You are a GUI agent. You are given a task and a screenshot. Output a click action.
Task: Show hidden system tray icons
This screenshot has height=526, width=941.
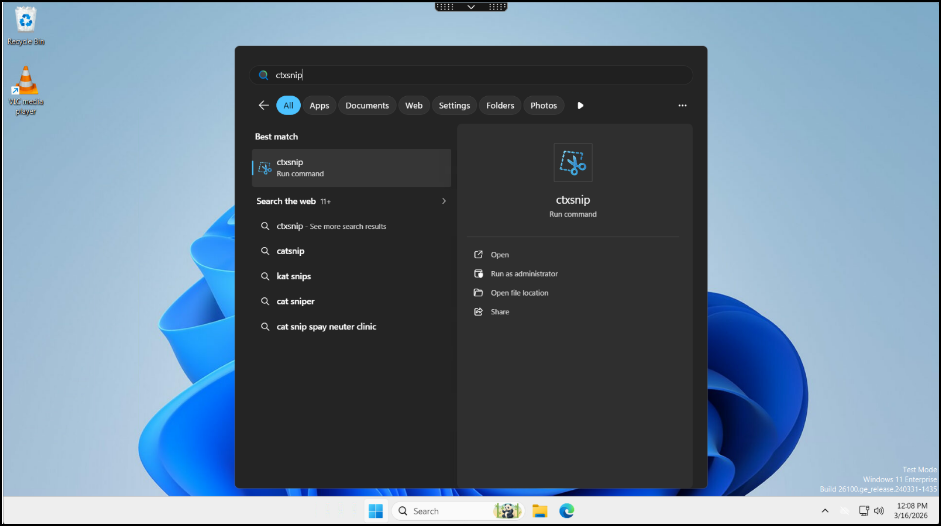coord(825,511)
